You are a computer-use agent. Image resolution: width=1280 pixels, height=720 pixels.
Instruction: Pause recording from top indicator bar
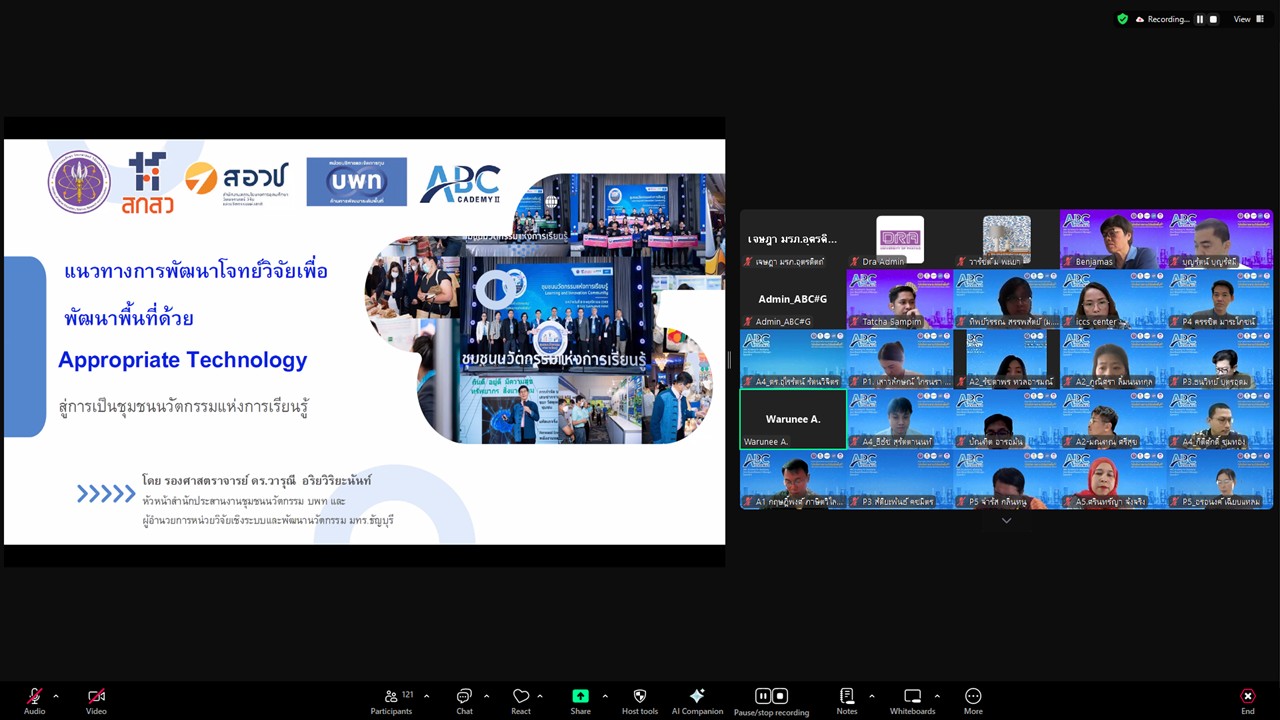click(1200, 19)
